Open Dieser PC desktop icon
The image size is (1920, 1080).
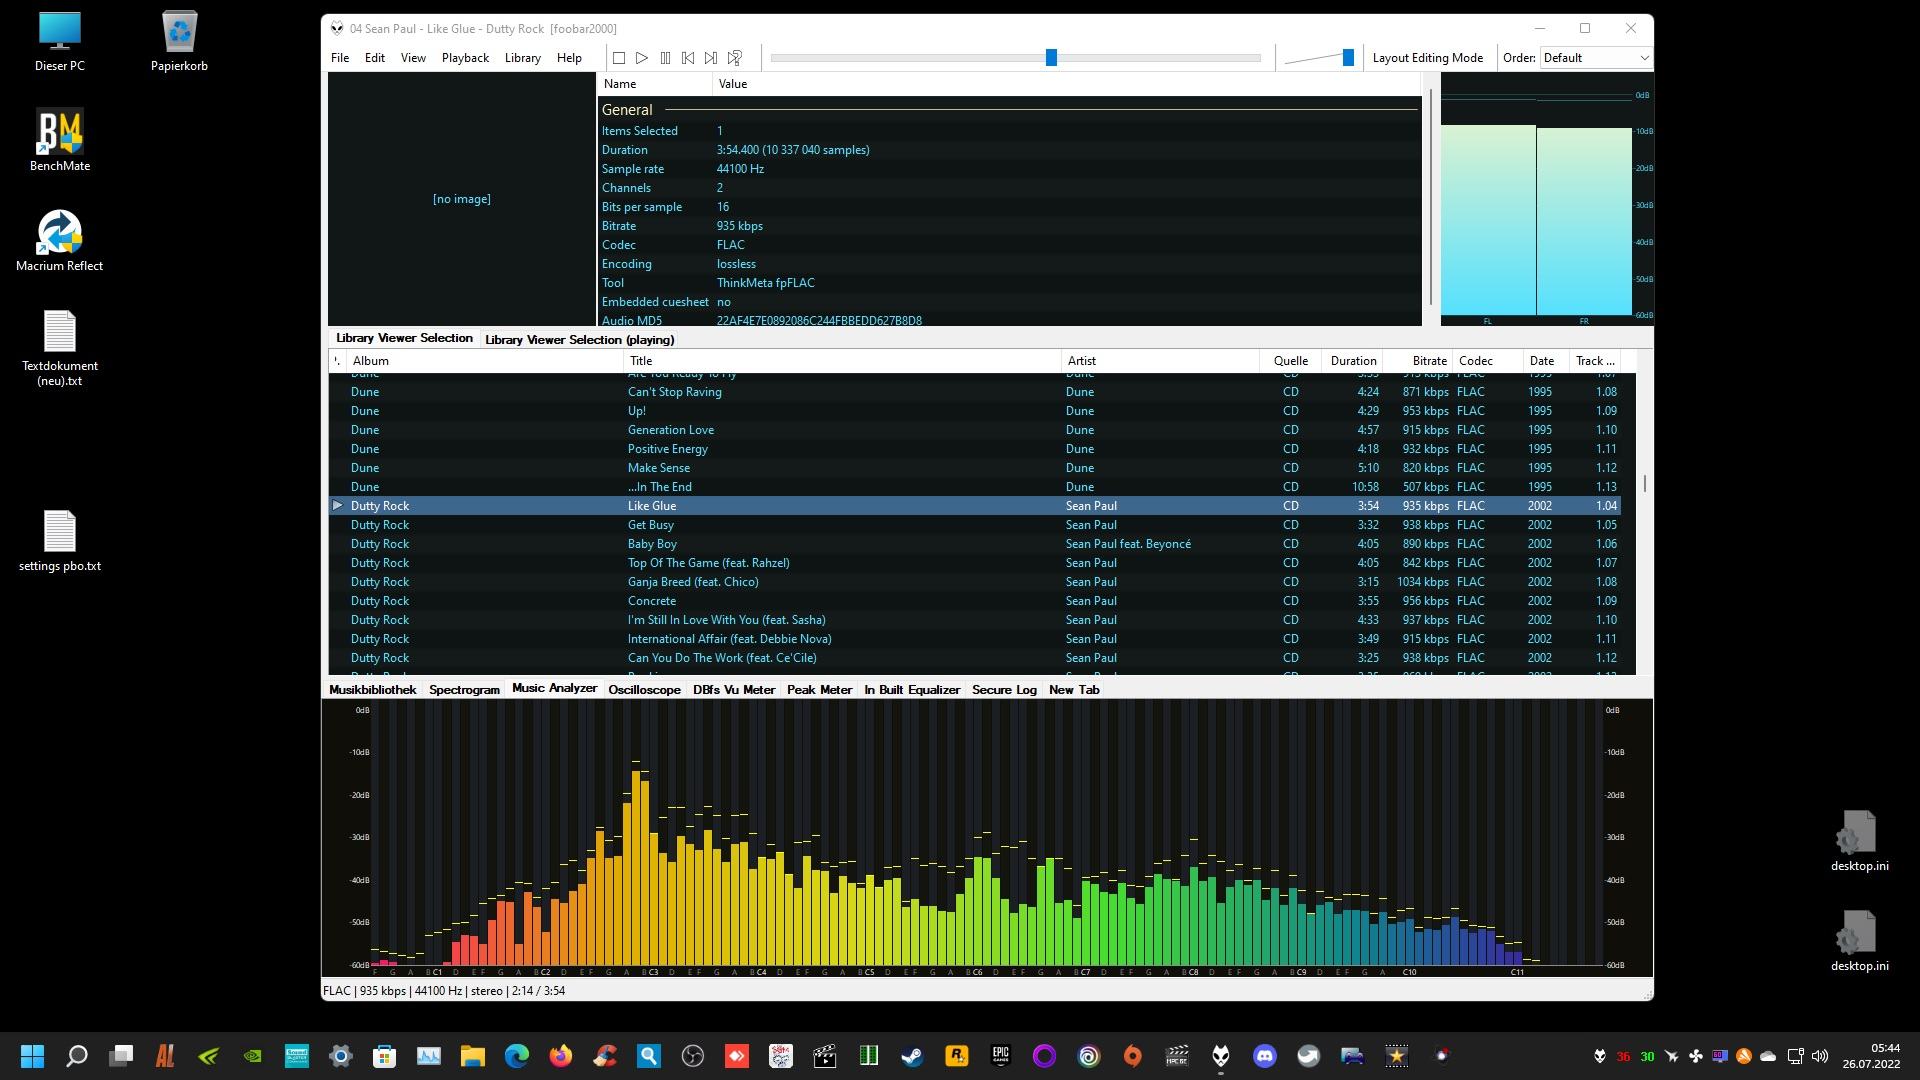[60, 42]
